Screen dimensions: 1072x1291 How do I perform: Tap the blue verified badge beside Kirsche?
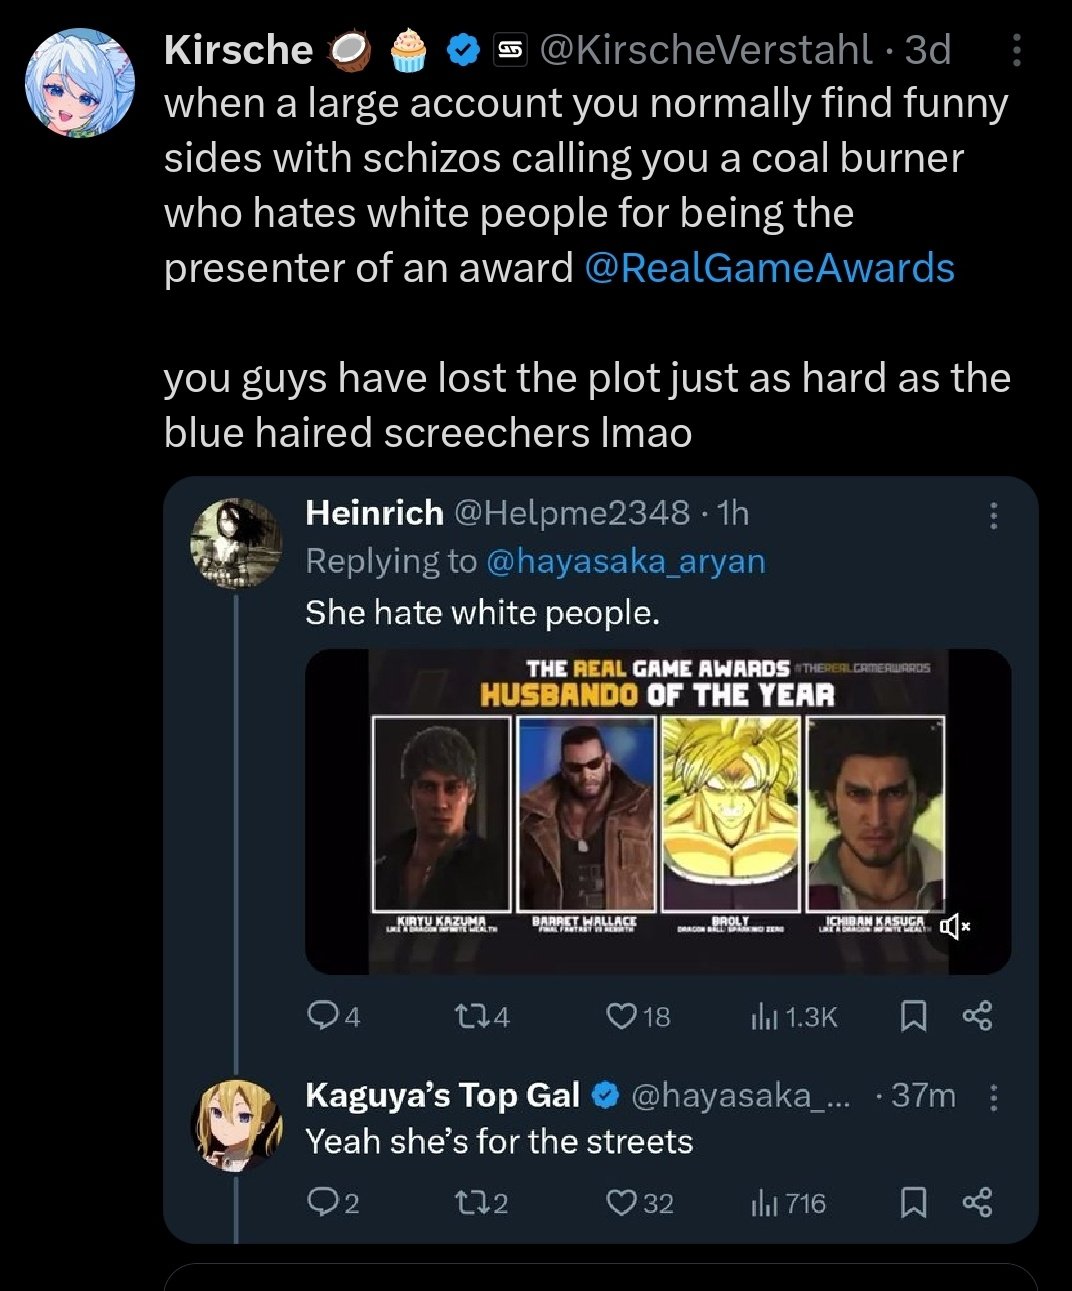click(461, 50)
